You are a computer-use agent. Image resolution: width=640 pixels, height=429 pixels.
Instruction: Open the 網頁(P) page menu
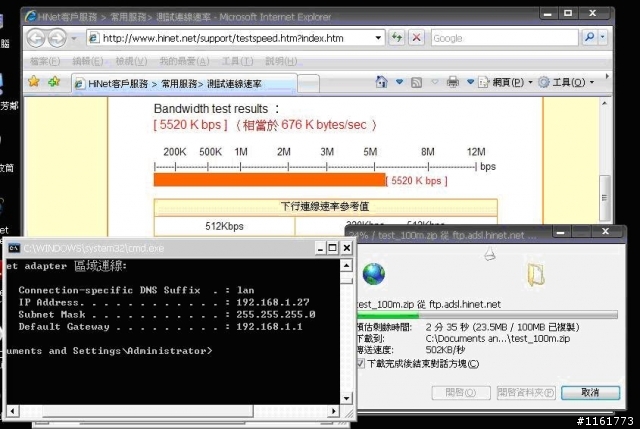[x=505, y=82]
